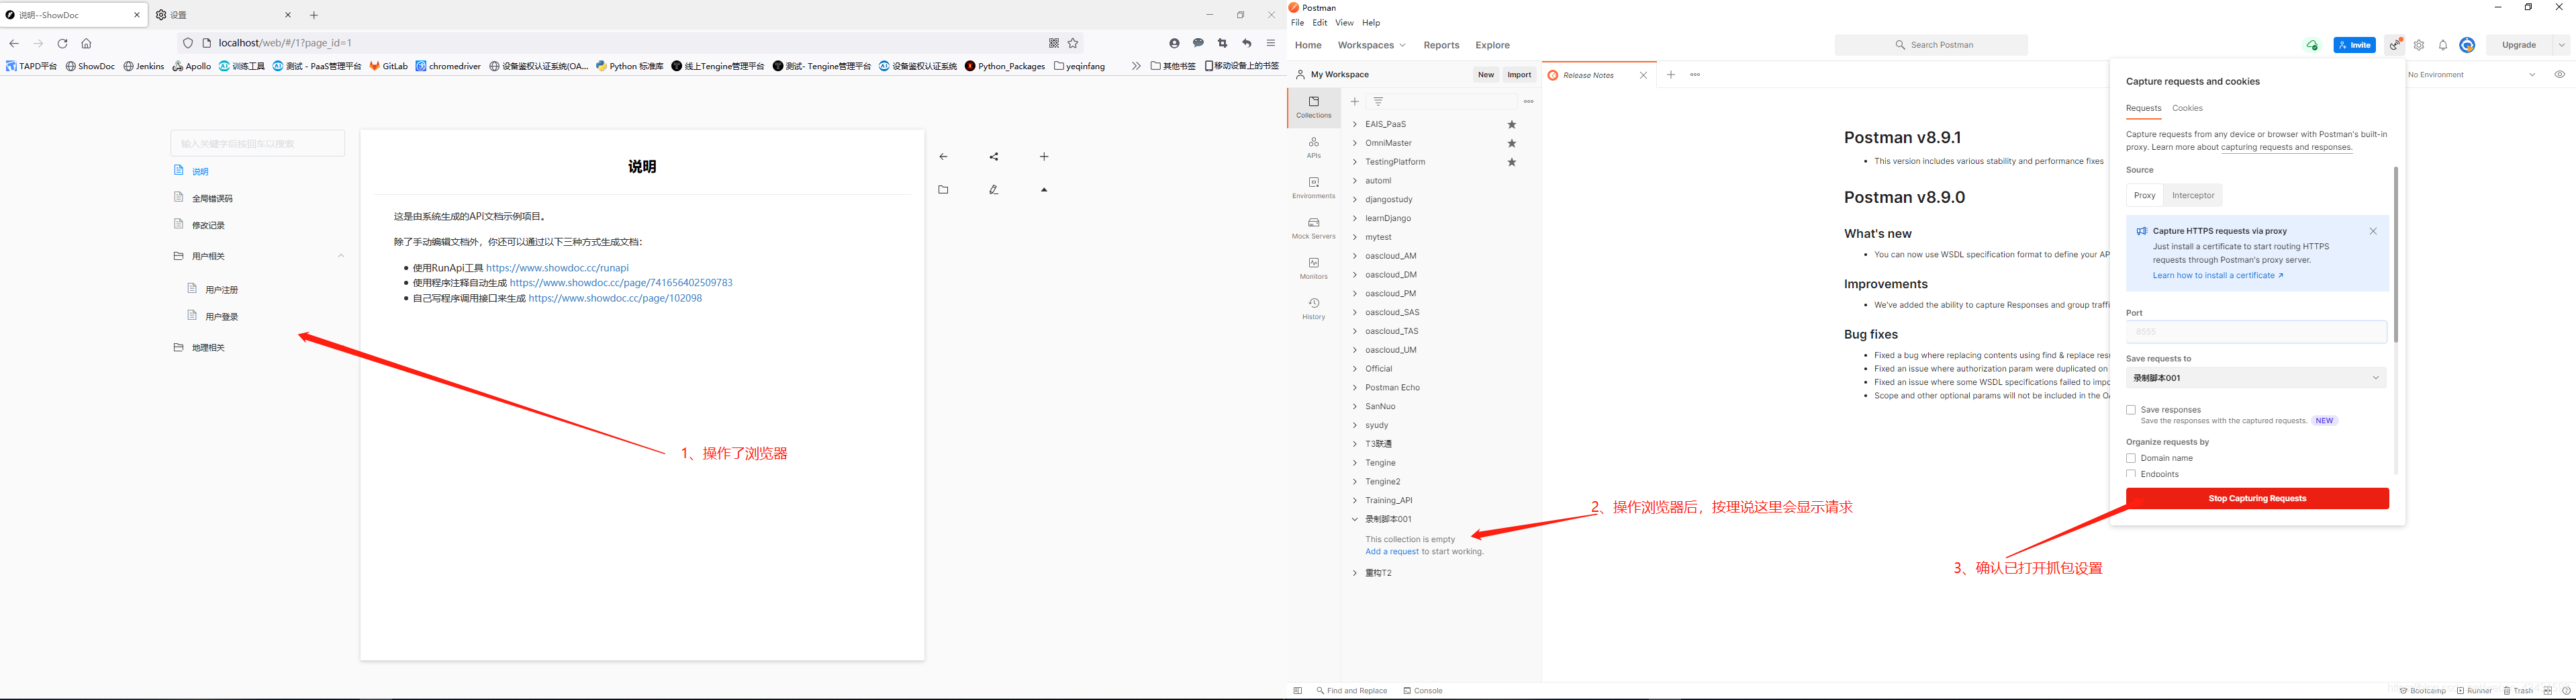Open Workspaces dropdown menu
The image size is (2576, 700).
[1371, 45]
